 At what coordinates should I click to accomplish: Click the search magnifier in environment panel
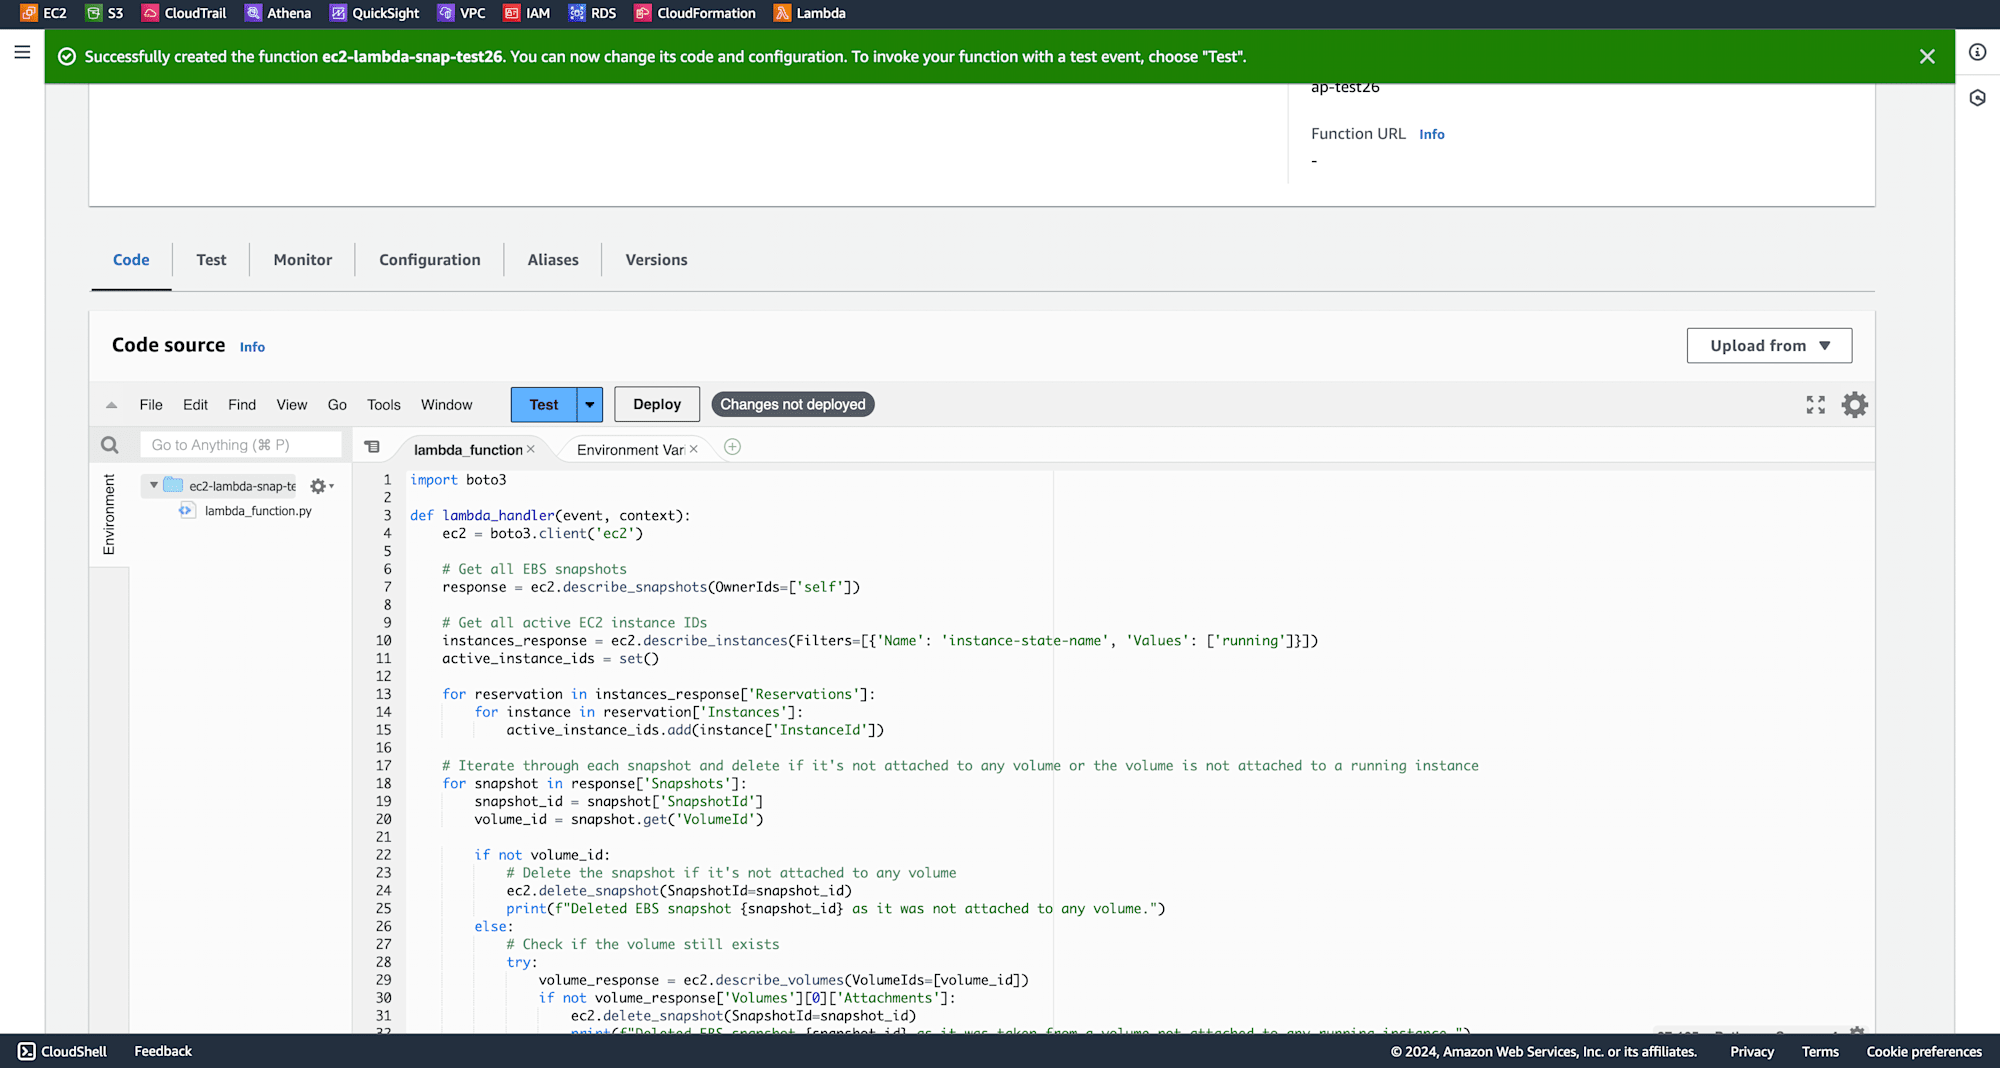tap(110, 445)
